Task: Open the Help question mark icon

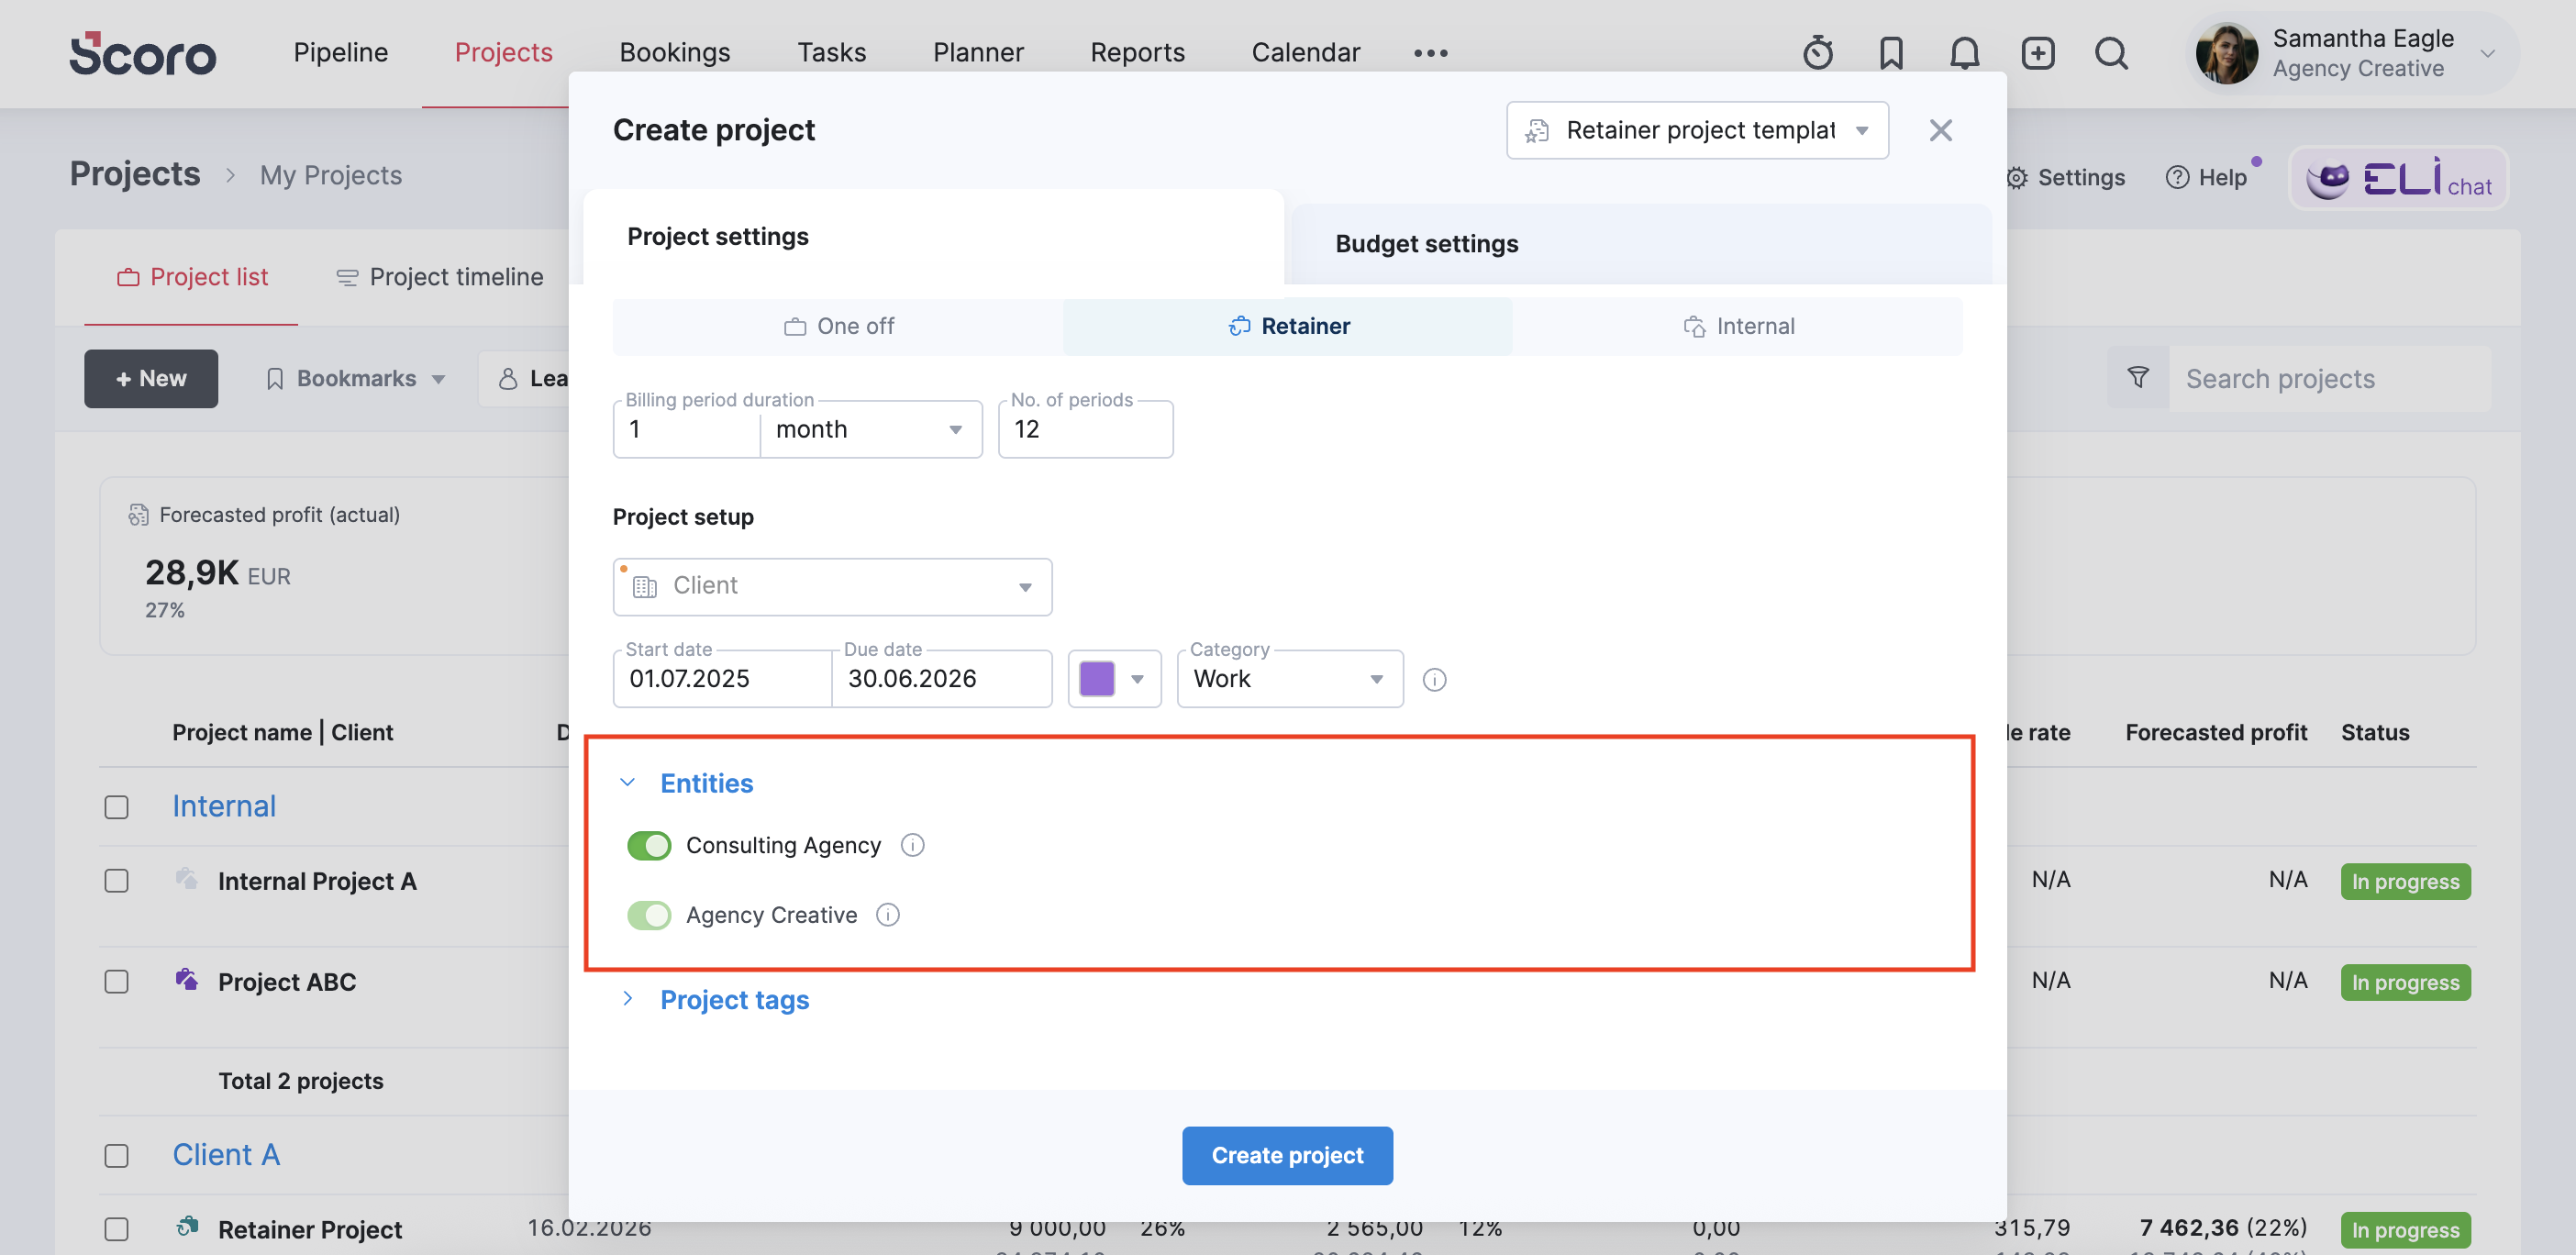Action: (x=2177, y=177)
